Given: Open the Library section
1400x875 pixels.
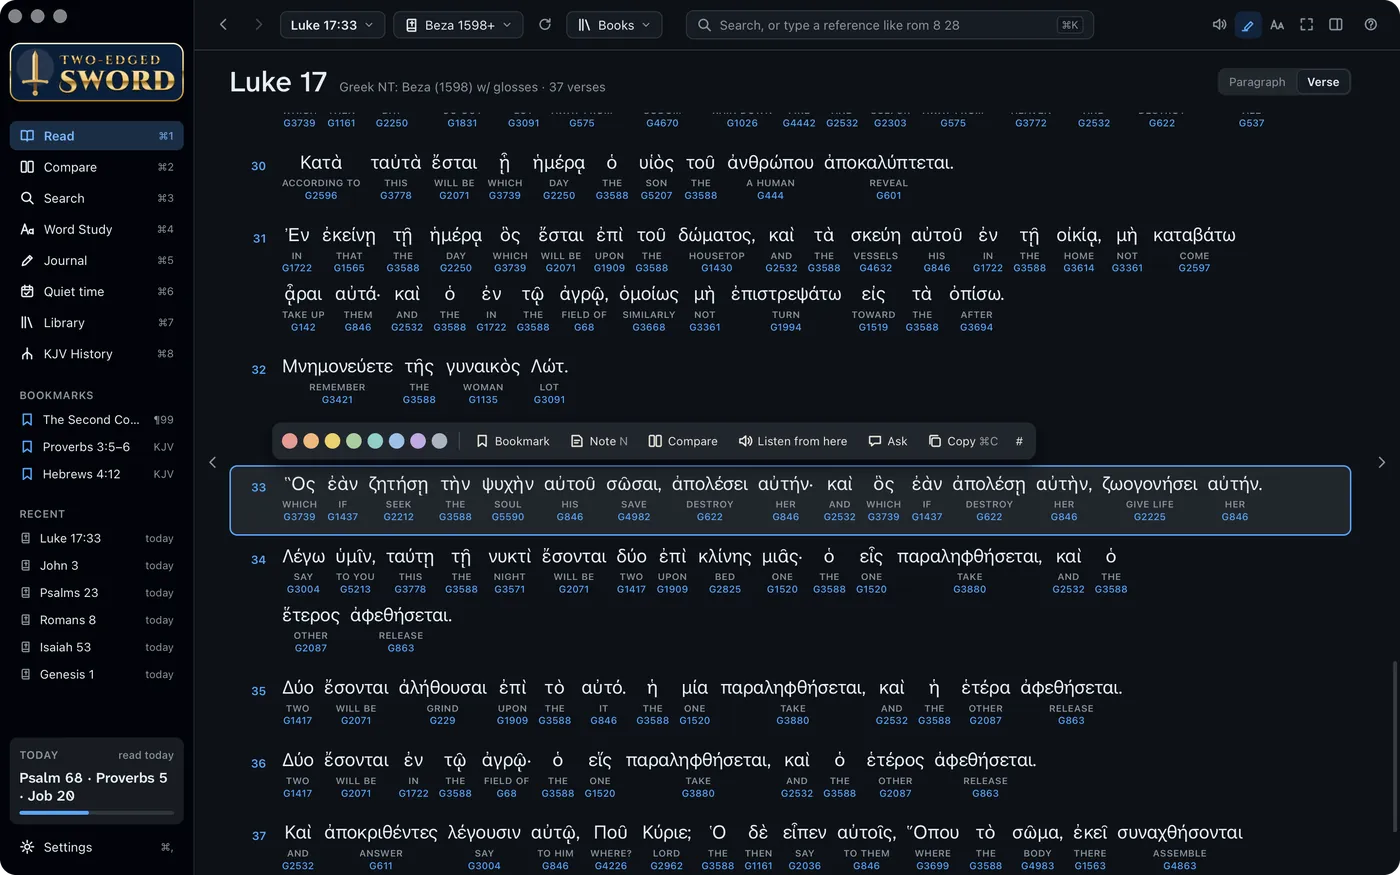Looking at the screenshot, I should (x=97, y=322).
